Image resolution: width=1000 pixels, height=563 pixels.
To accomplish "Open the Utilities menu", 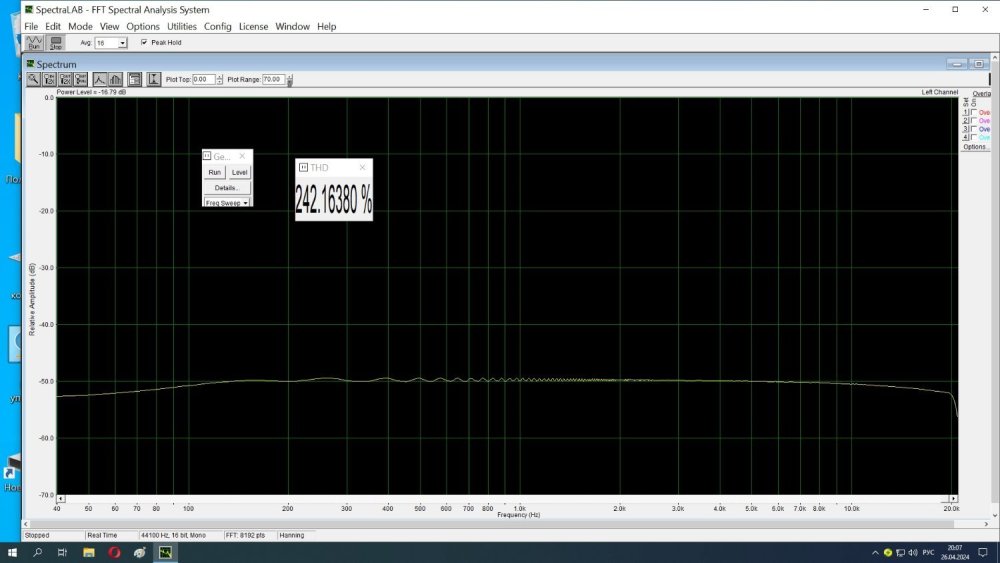I will [x=181, y=26].
